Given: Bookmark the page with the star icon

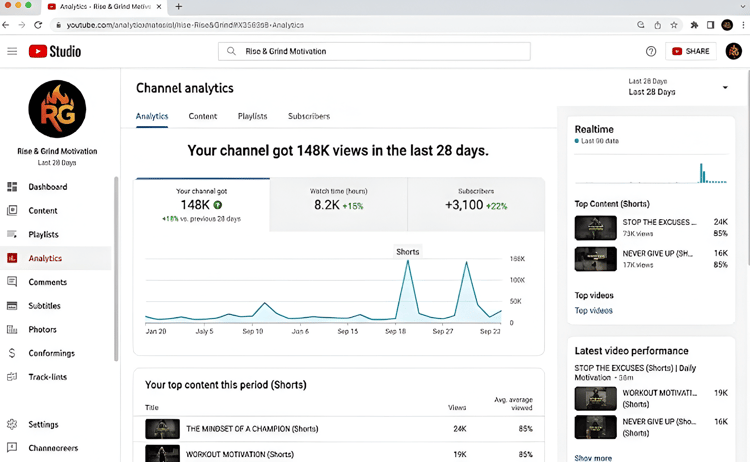Looking at the screenshot, I should click(x=674, y=25).
